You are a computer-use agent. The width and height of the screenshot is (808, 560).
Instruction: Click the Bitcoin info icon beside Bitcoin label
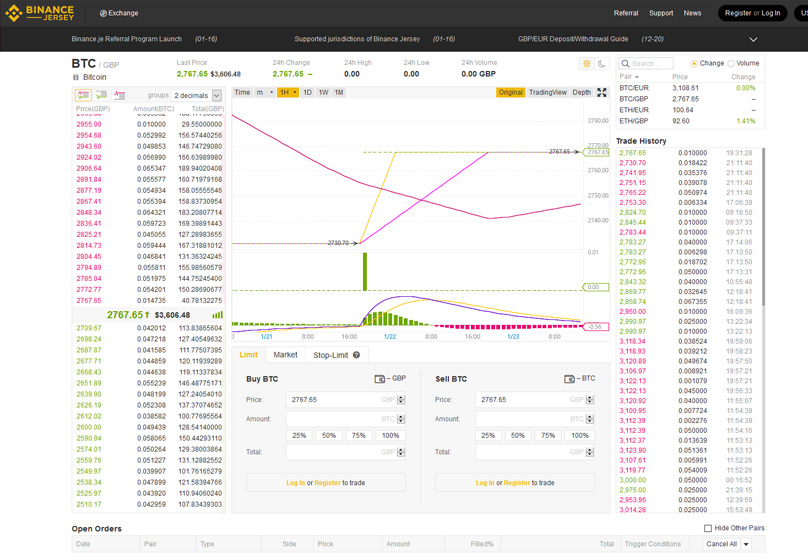(x=76, y=77)
